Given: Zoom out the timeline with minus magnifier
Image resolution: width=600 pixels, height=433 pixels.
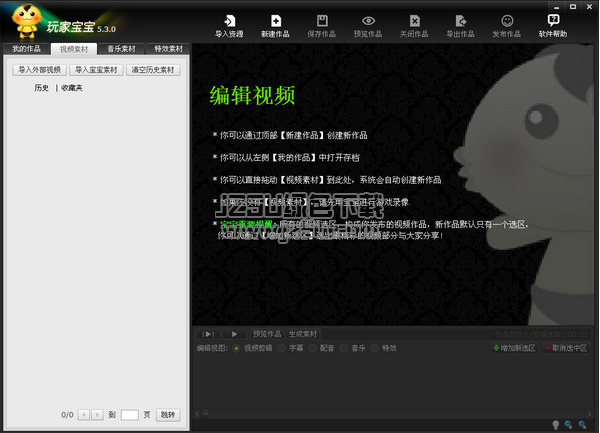Looking at the screenshot, I should pos(568,425).
